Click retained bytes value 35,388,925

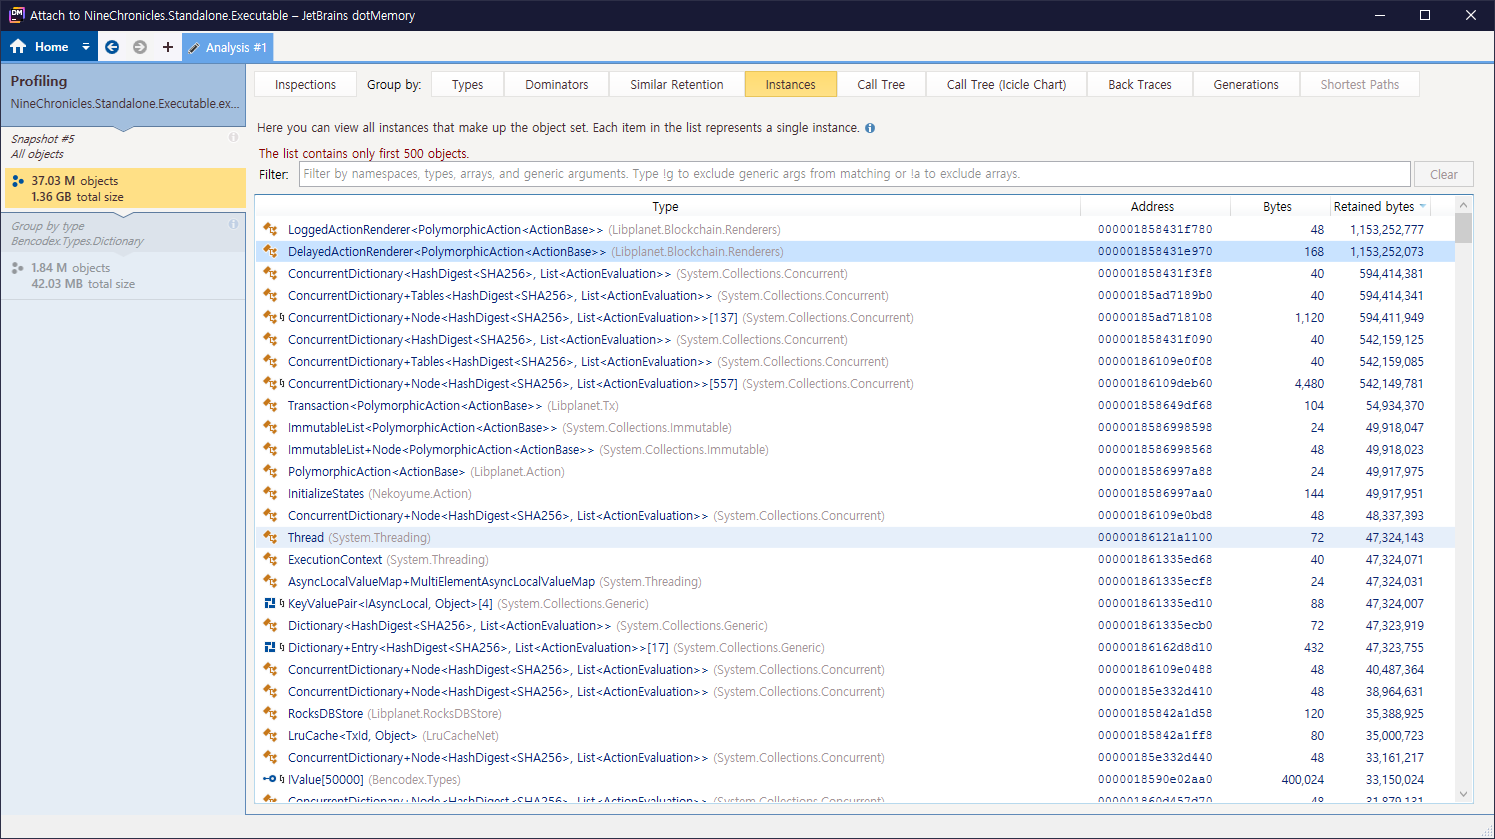click(x=1394, y=714)
